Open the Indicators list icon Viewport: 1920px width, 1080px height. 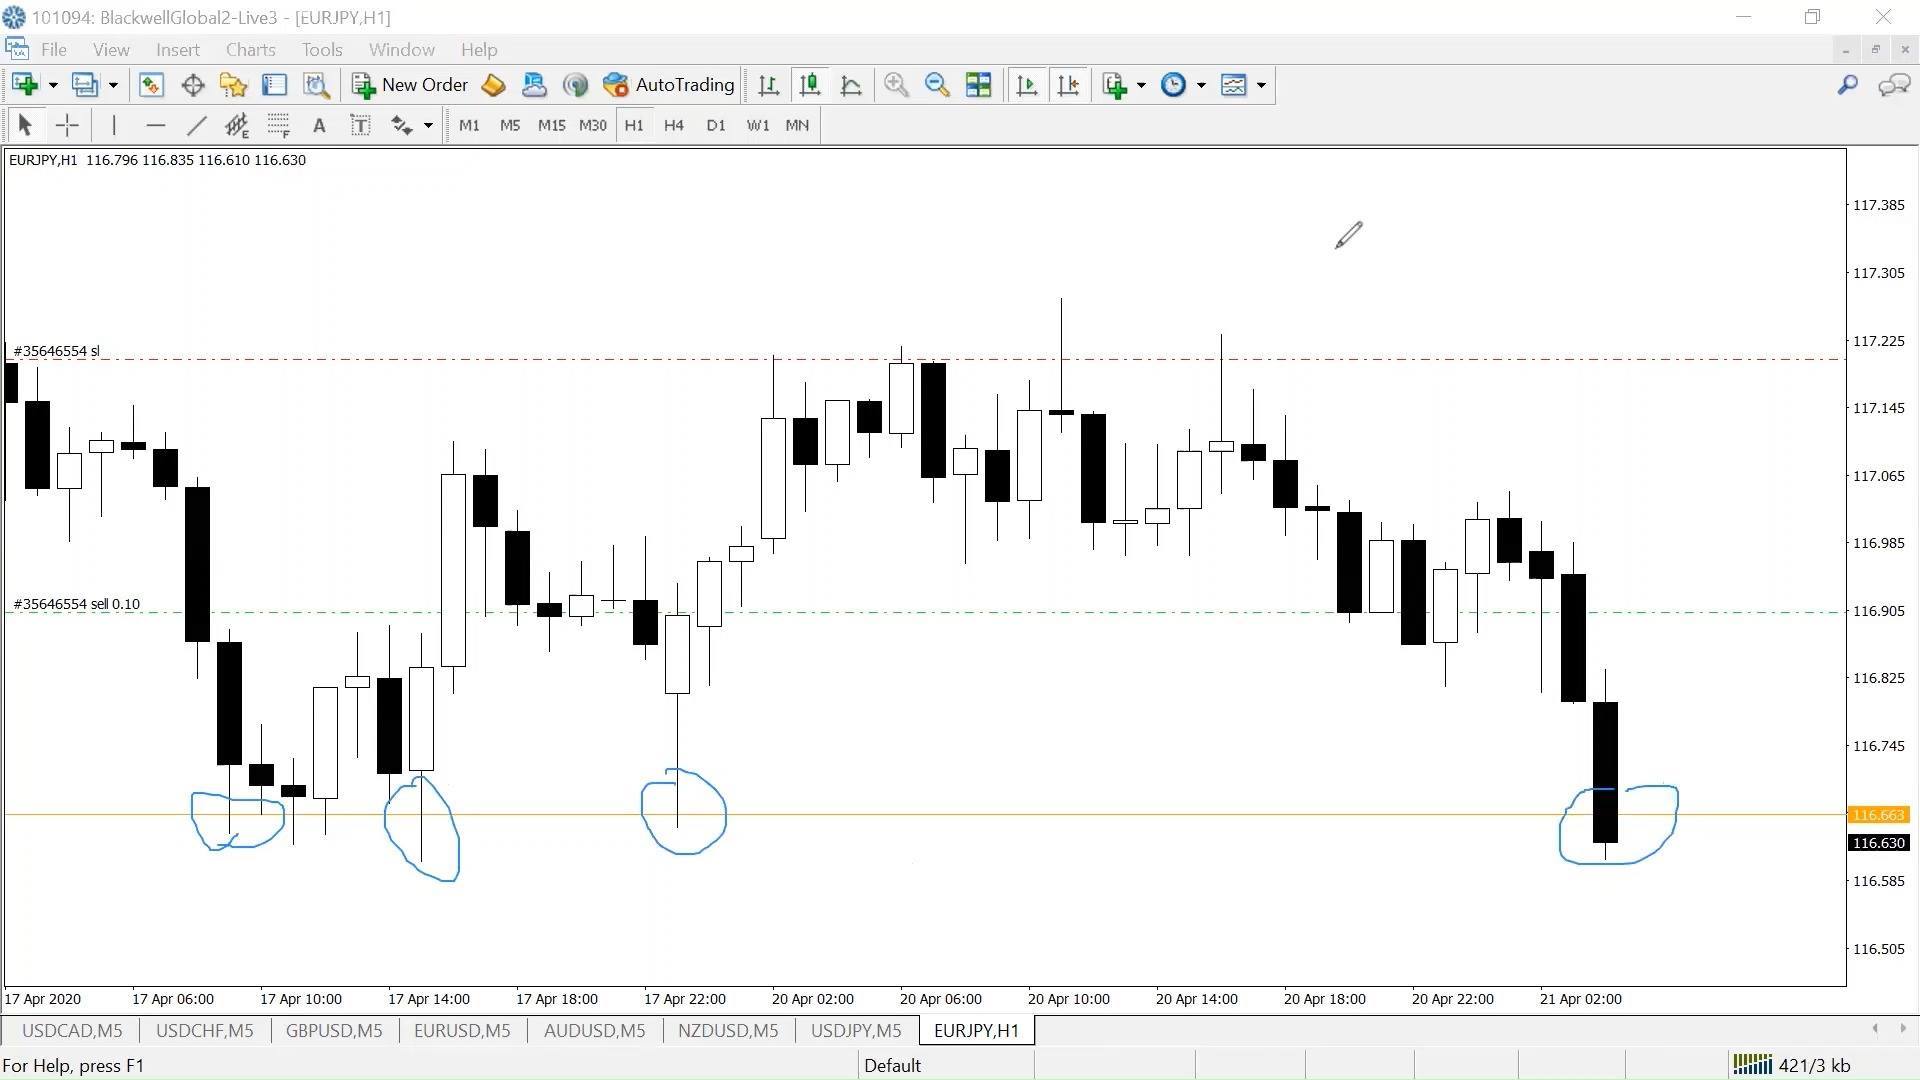[1115, 85]
